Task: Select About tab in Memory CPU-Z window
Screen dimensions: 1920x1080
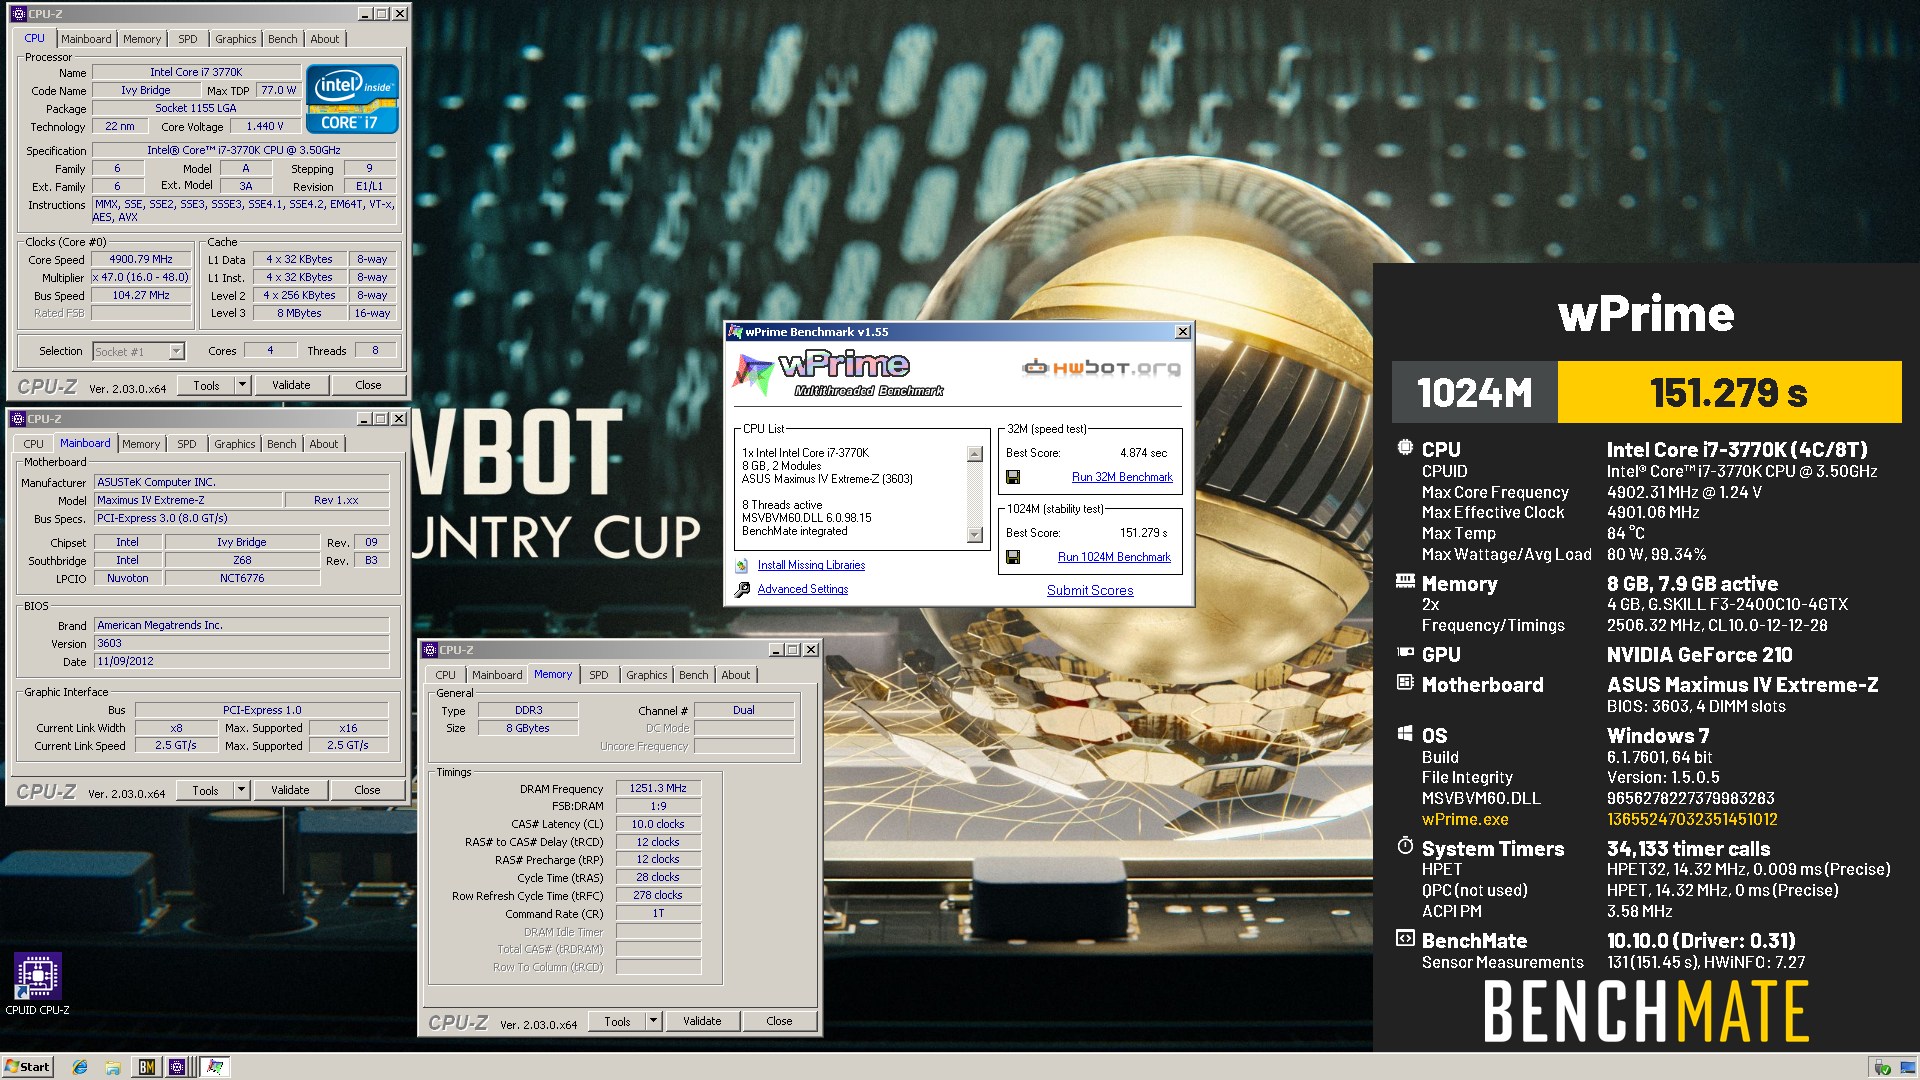Action: point(736,675)
